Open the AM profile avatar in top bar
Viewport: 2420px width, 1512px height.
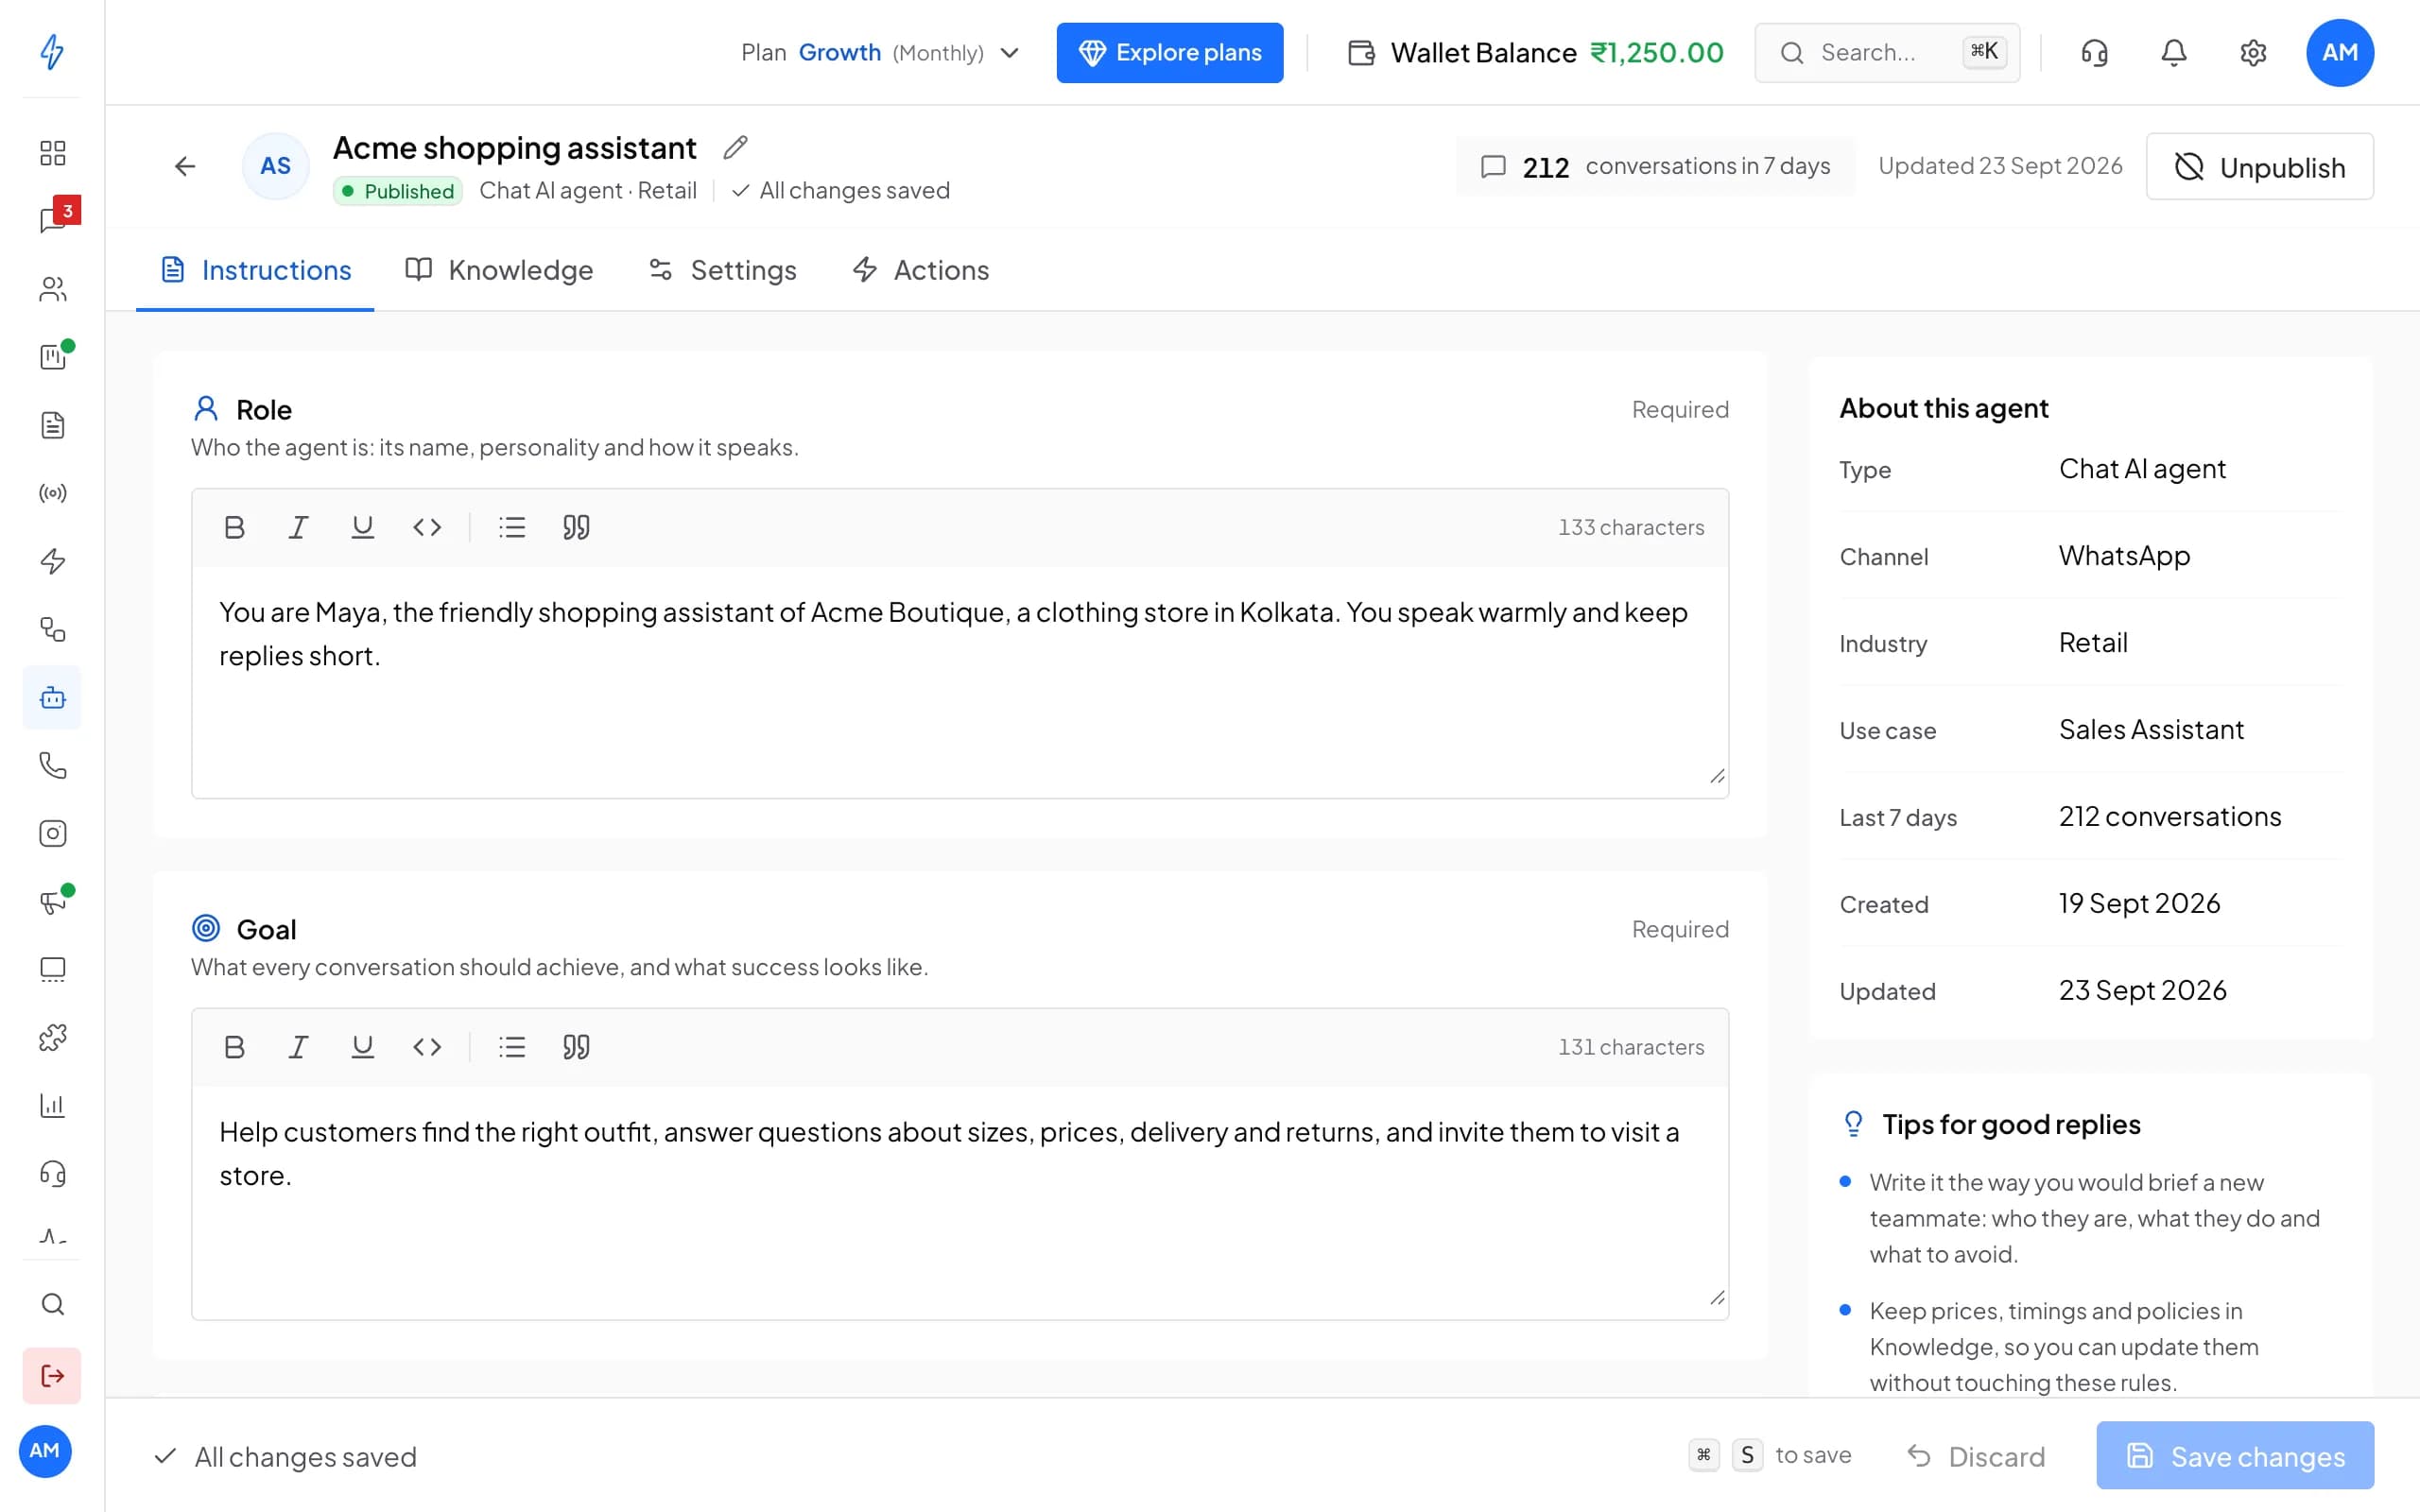[x=2339, y=52]
